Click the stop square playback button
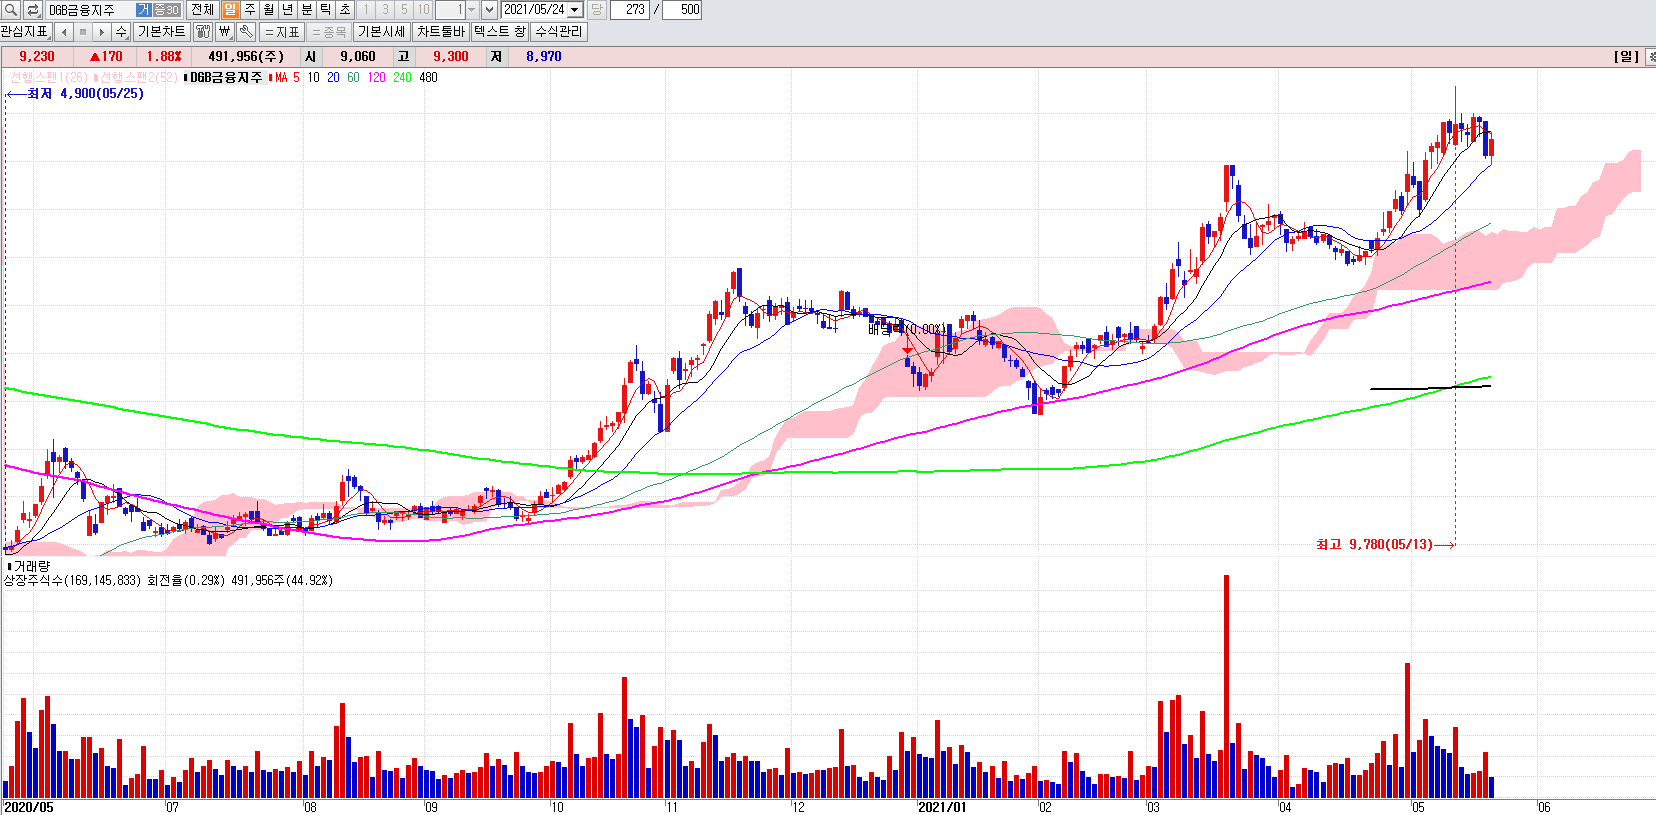Image resolution: width=1656 pixels, height=815 pixels. 83,31
